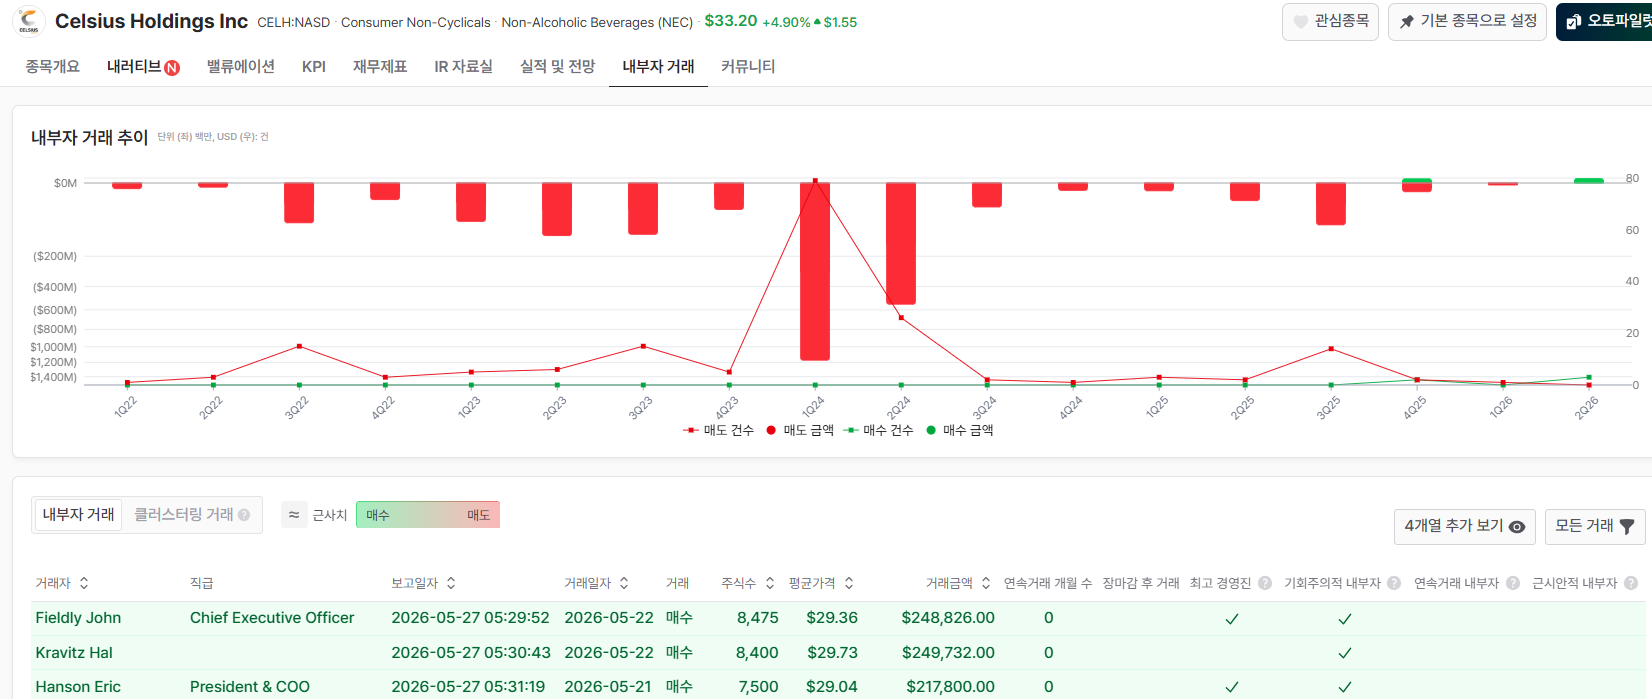Click 매수 green end of gradient legend
Screen dimensions: 1652x699
tap(378, 515)
